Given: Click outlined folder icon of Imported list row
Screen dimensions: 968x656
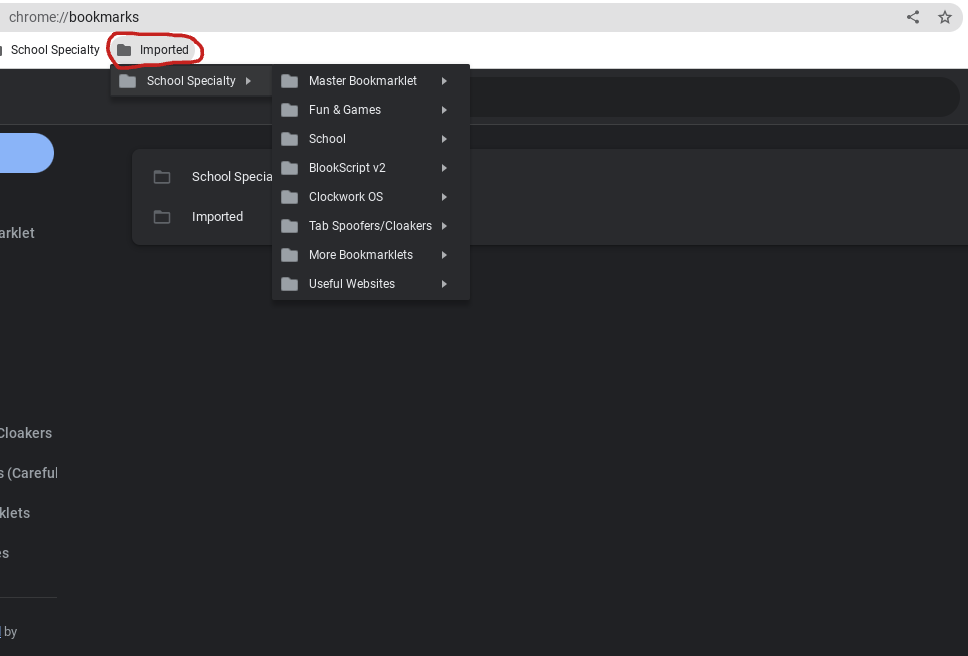Looking at the screenshot, I should point(162,217).
